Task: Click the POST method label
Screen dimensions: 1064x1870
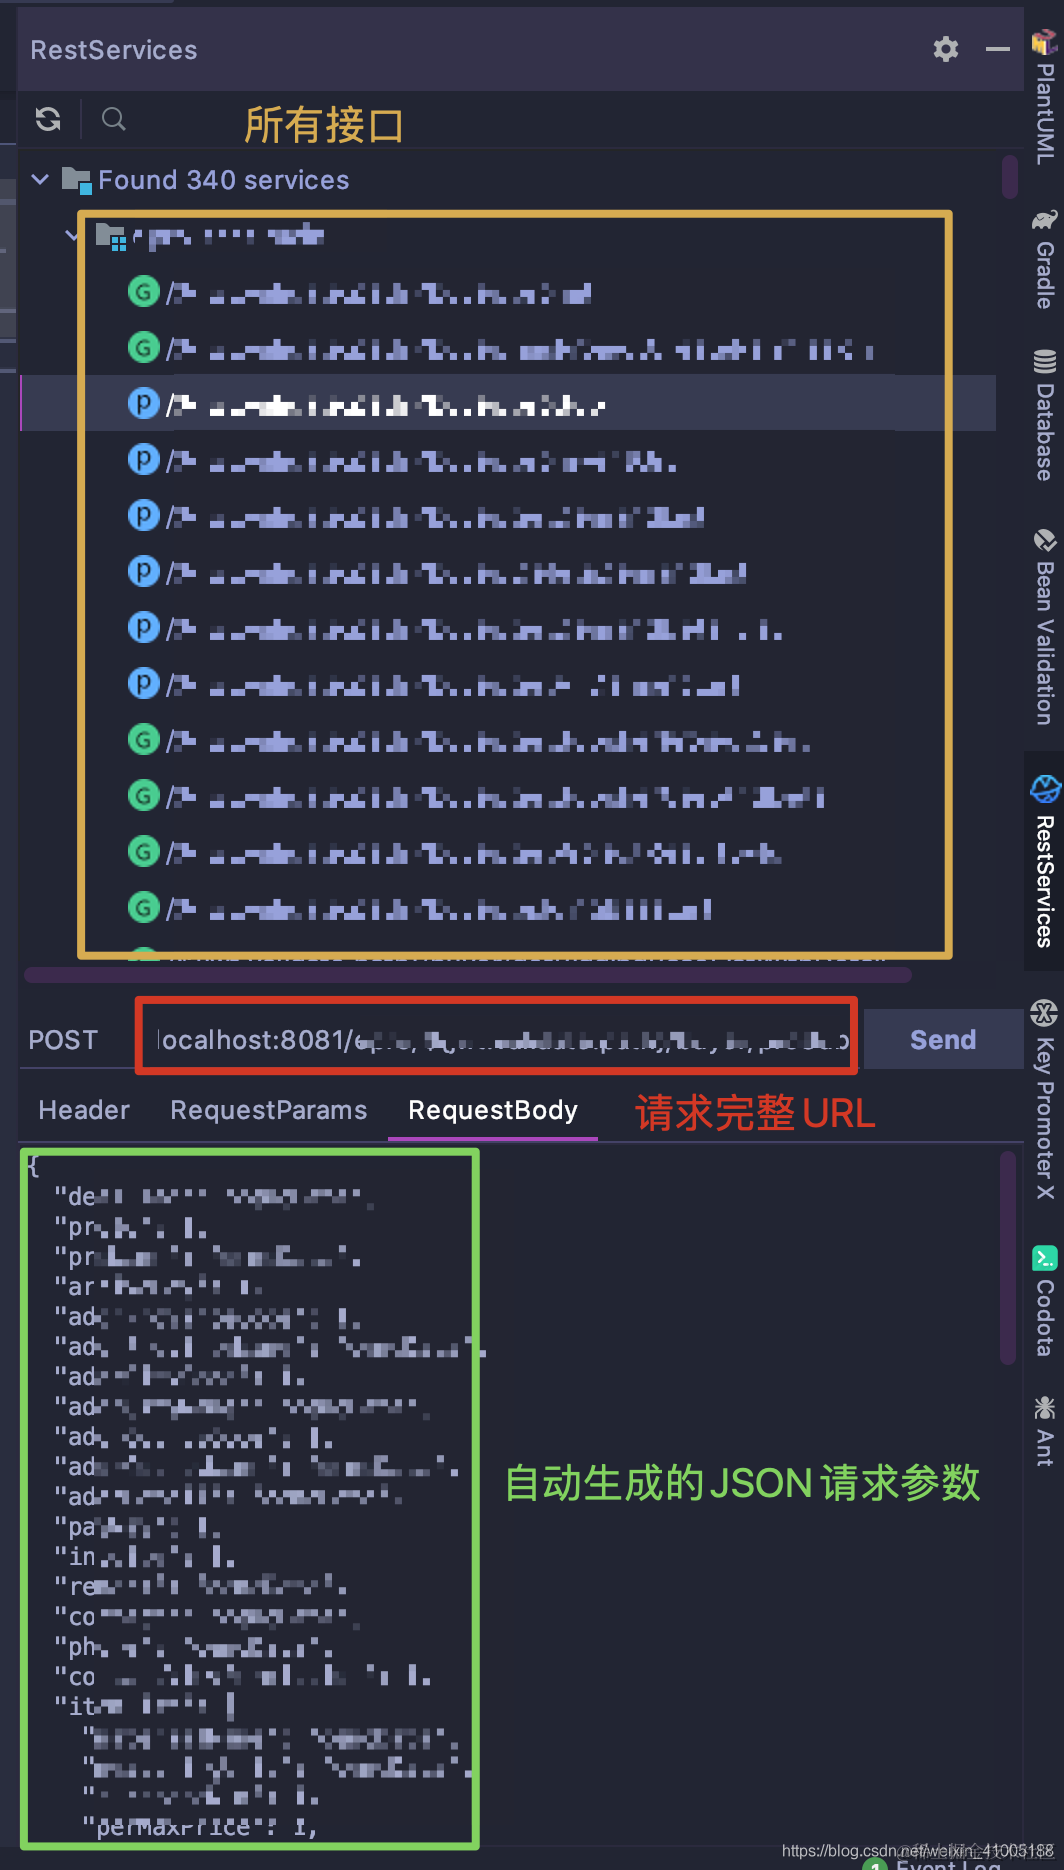Action: point(63,1040)
